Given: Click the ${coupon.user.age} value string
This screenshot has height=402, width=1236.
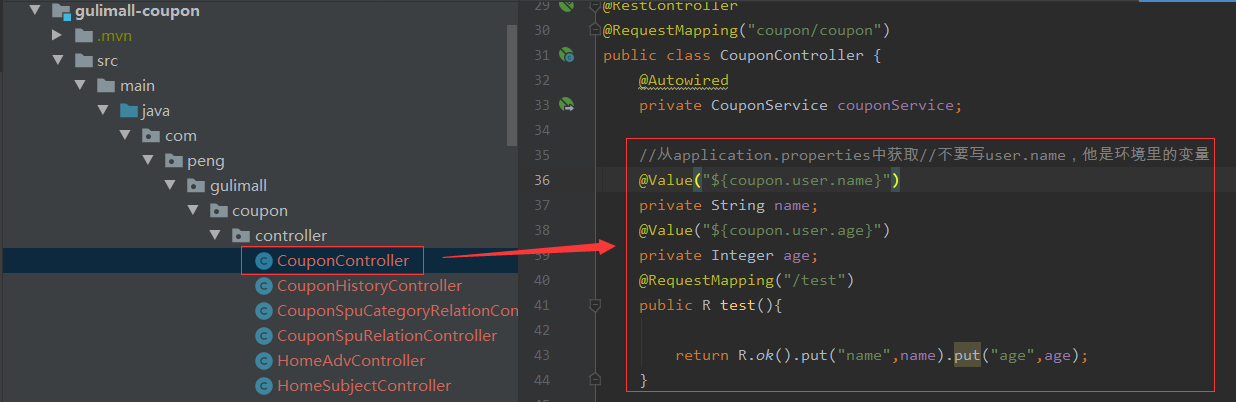Looking at the screenshot, I should coord(793,230).
